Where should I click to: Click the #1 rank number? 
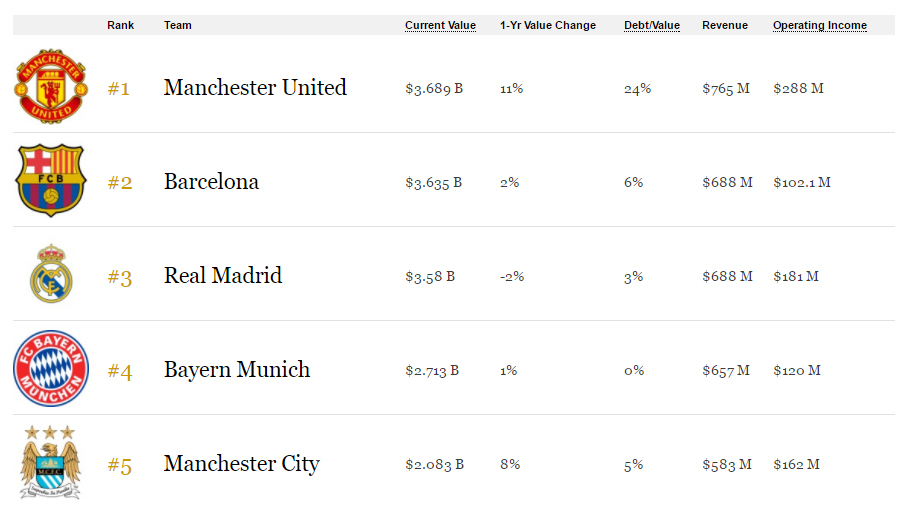118,89
